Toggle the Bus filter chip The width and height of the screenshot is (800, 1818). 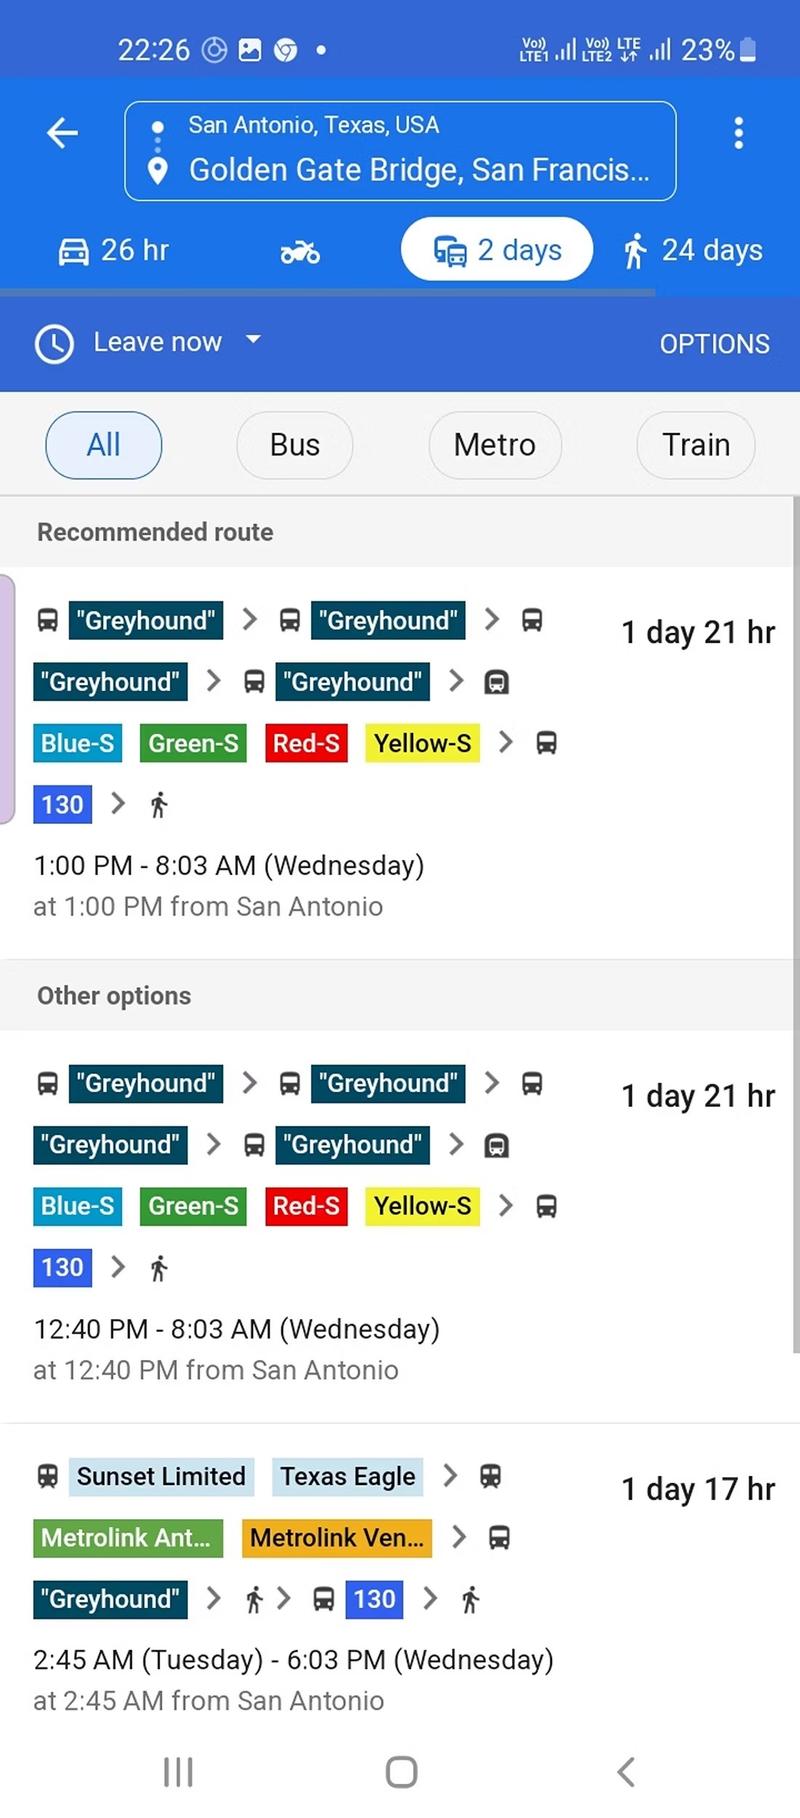295,445
